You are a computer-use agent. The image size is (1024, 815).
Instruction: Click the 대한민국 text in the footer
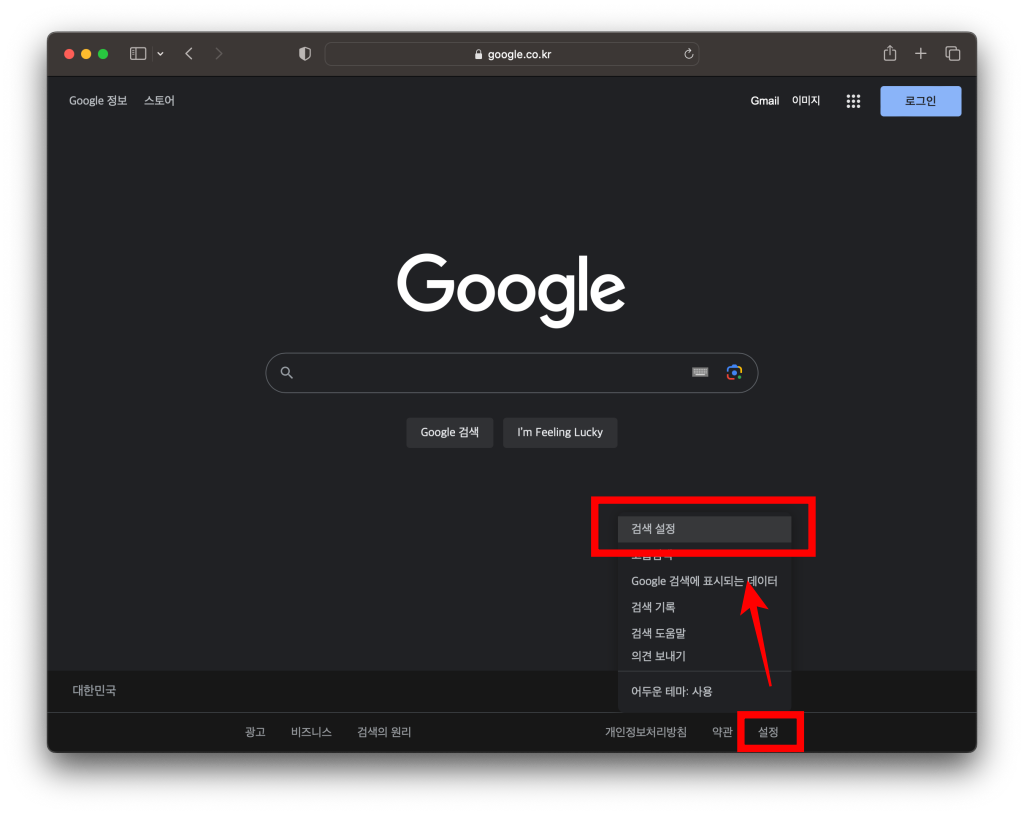[x=94, y=690]
